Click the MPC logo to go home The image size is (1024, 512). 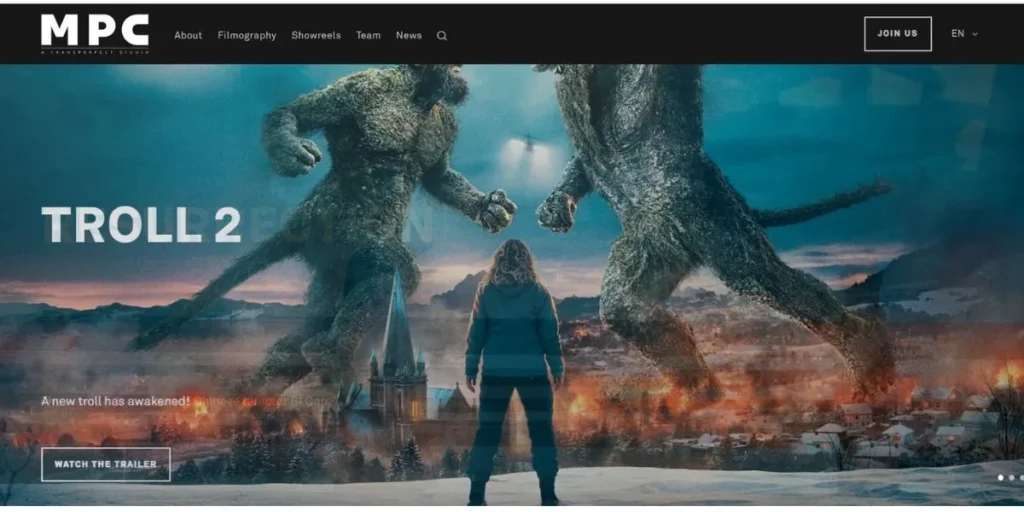95,30
